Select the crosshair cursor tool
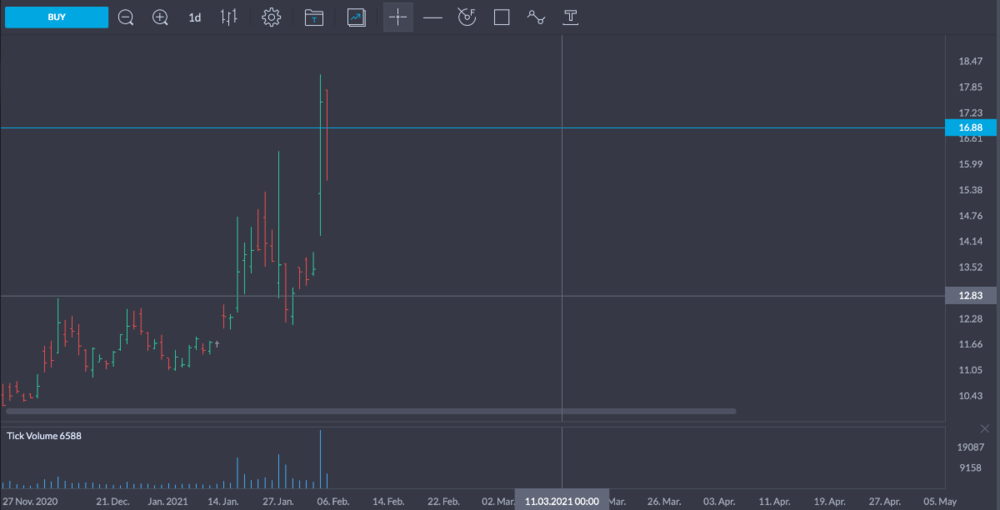This screenshot has height=510, width=1000. coord(398,17)
